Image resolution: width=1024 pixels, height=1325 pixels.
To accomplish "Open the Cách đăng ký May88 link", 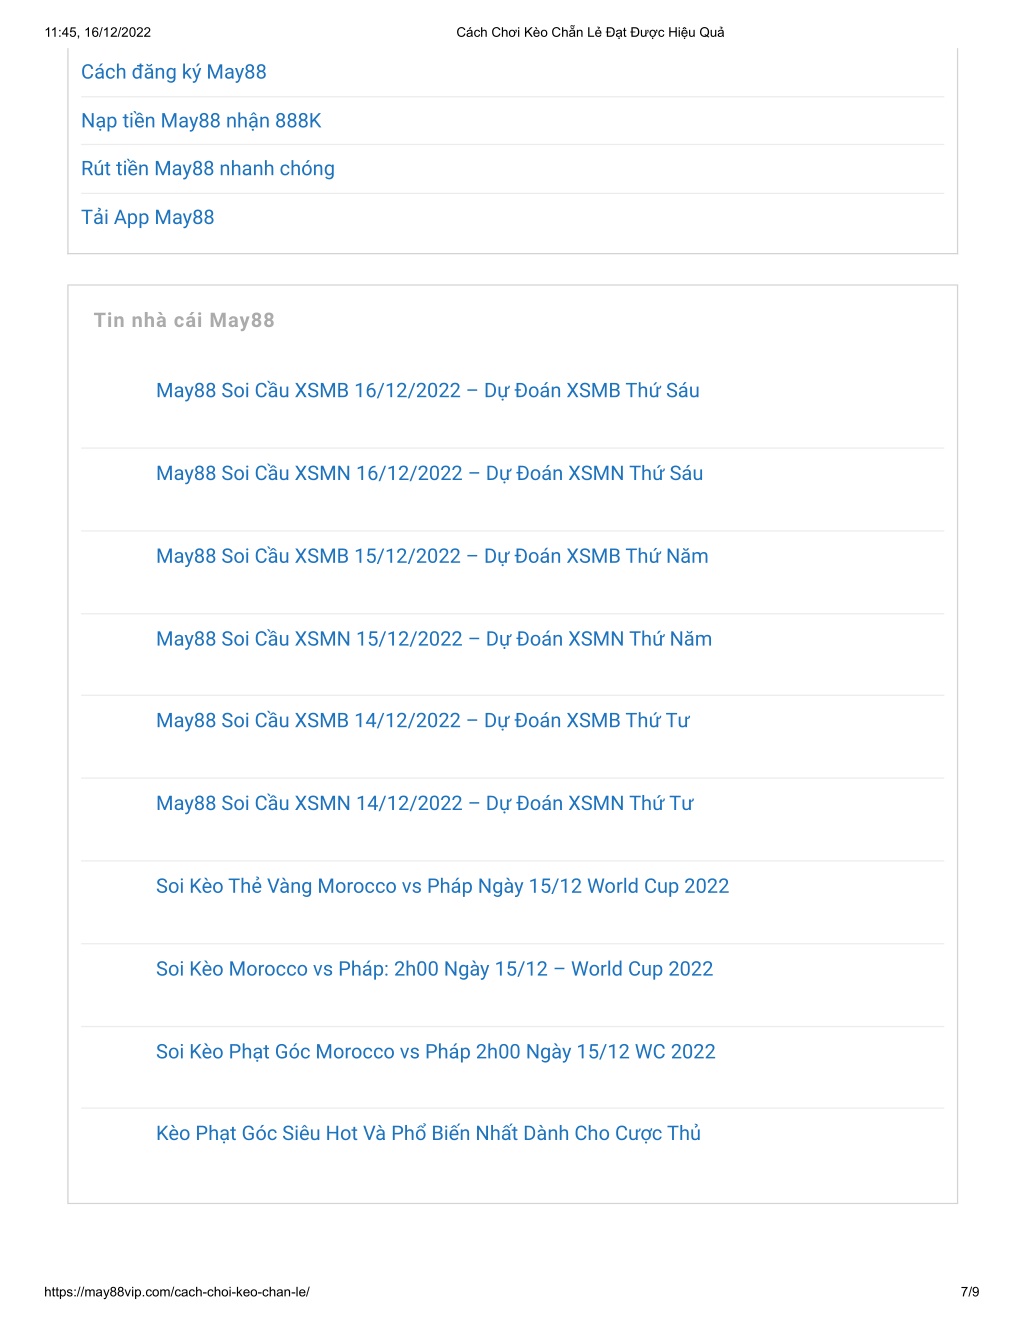I will (174, 72).
